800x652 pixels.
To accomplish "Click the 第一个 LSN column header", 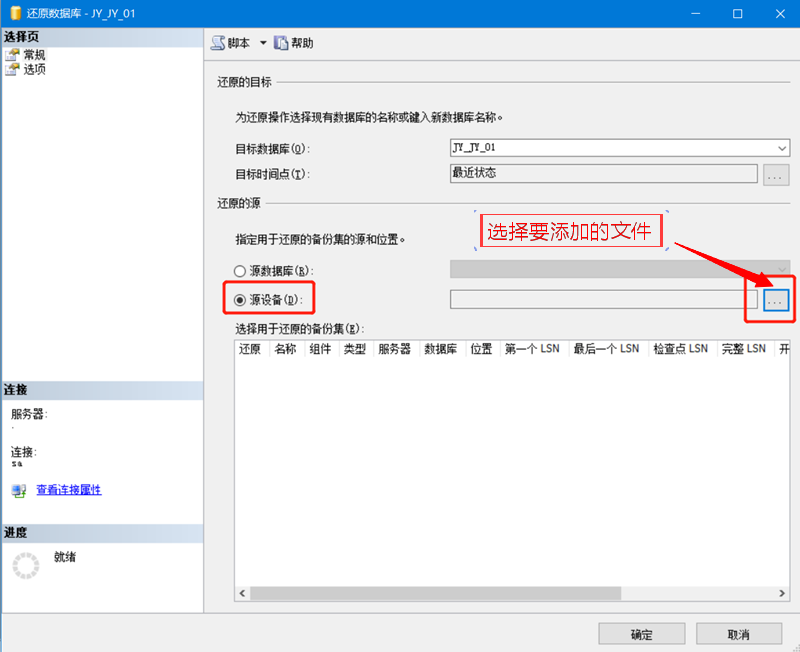I will pyautogui.click(x=532, y=349).
